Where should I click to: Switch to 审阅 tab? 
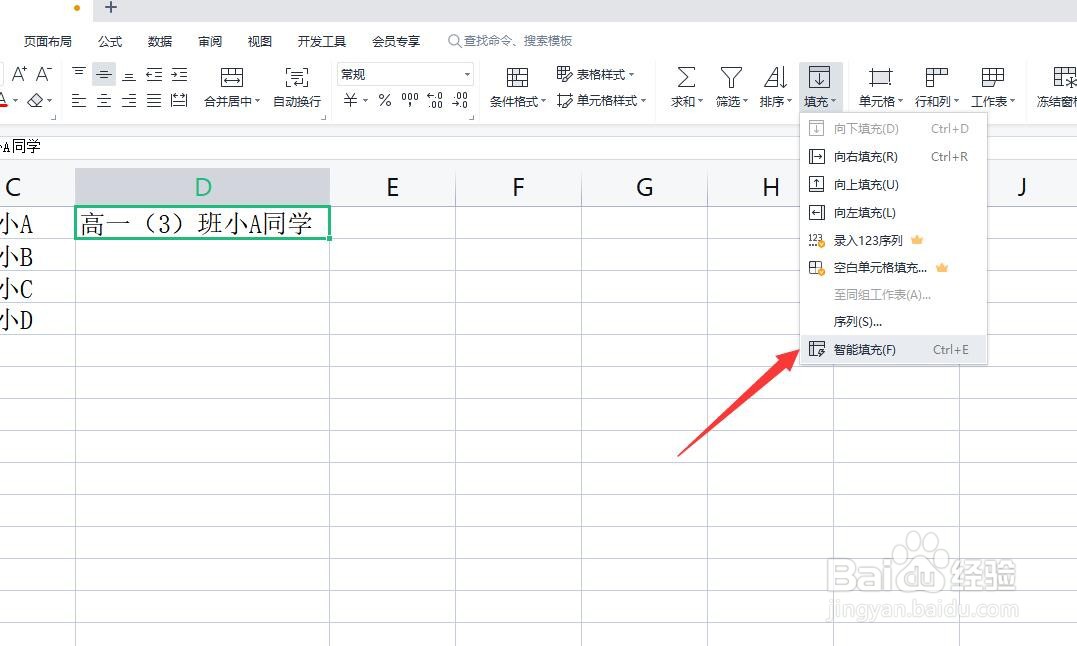point(210,41)
